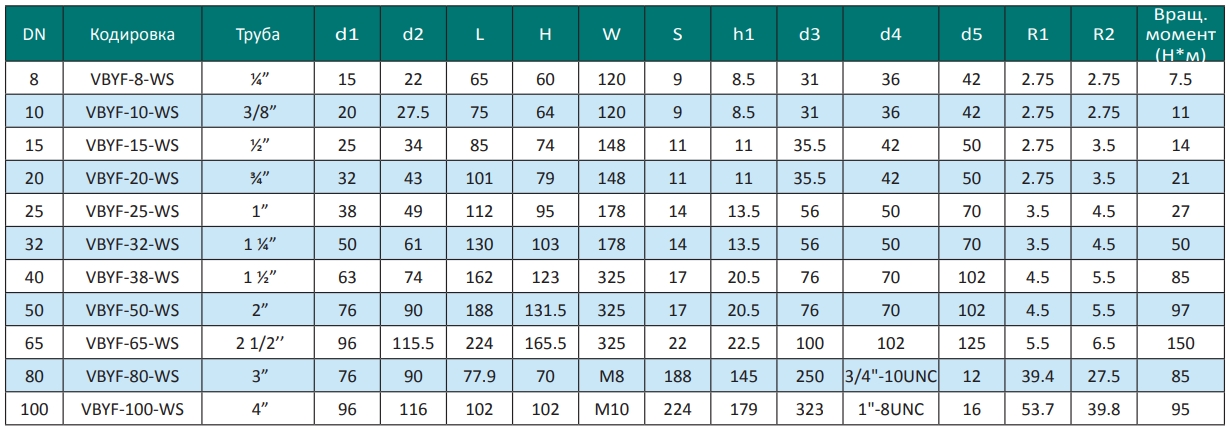Click the M10 cell
Screen dimensions: 1230x430
[x=610, y=410]
